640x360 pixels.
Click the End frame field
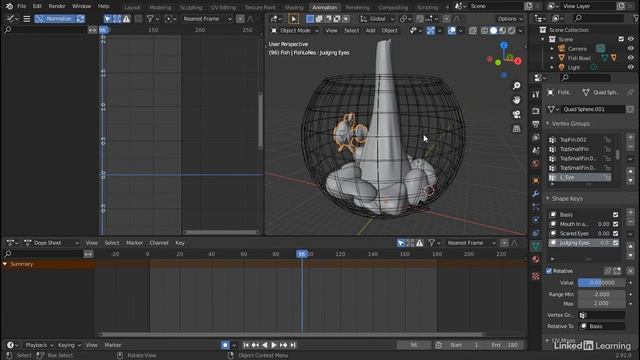tap(505, 345)
